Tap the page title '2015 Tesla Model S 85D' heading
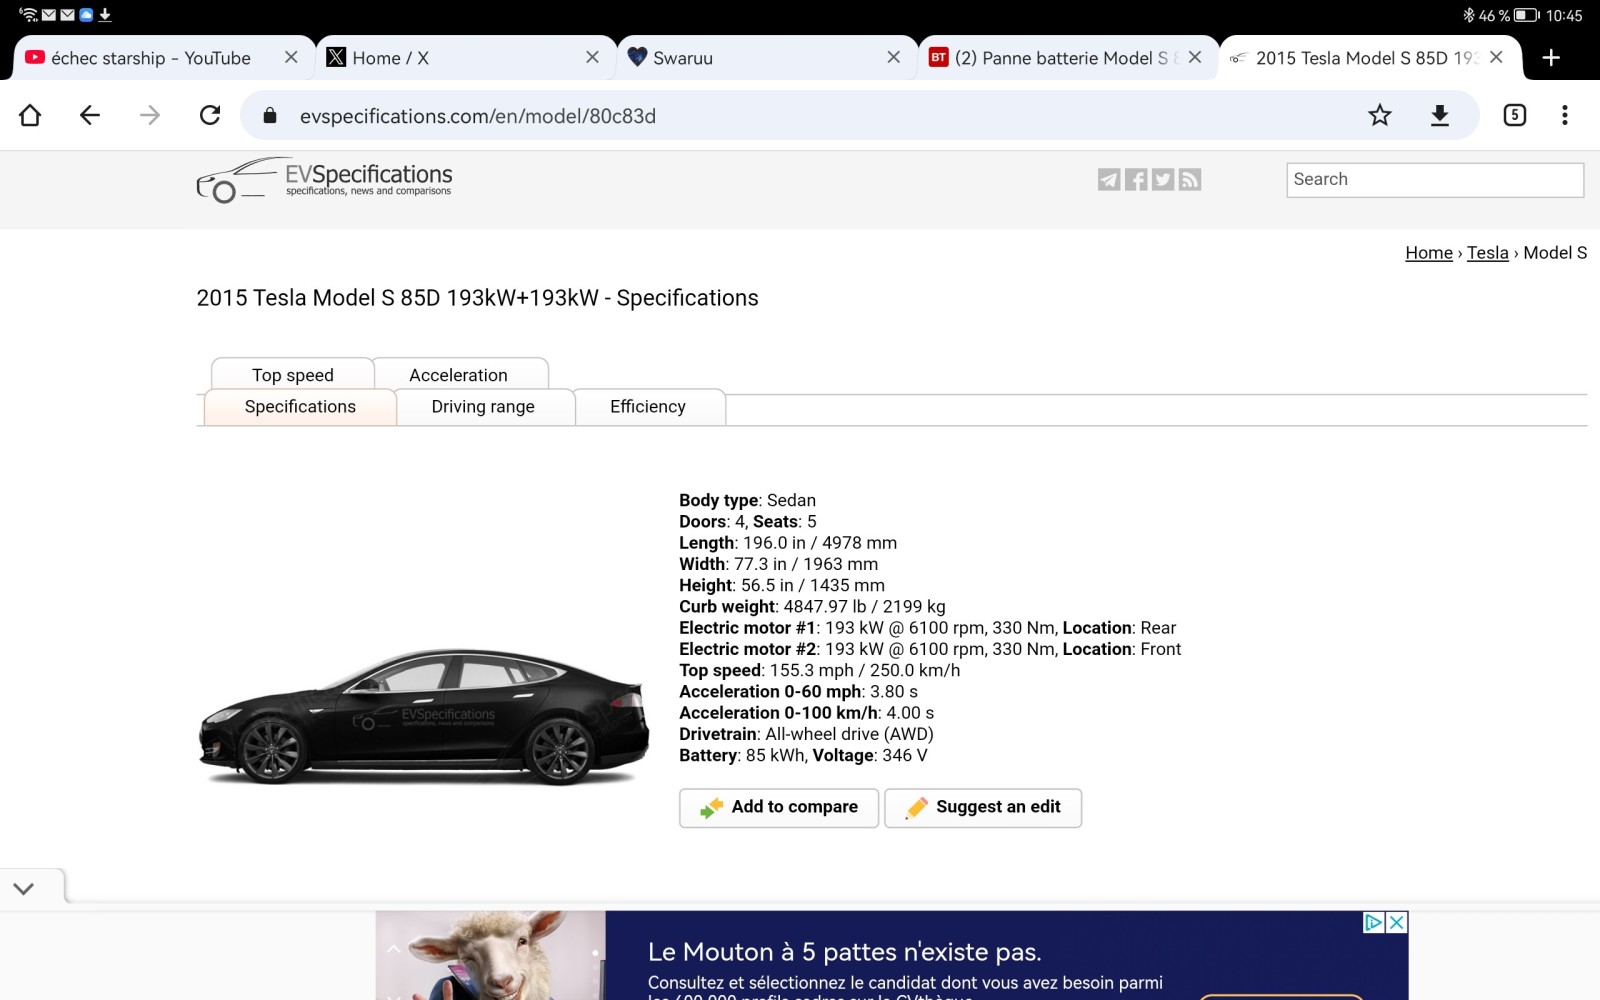 pyautogui.click(x=477, y=298)
